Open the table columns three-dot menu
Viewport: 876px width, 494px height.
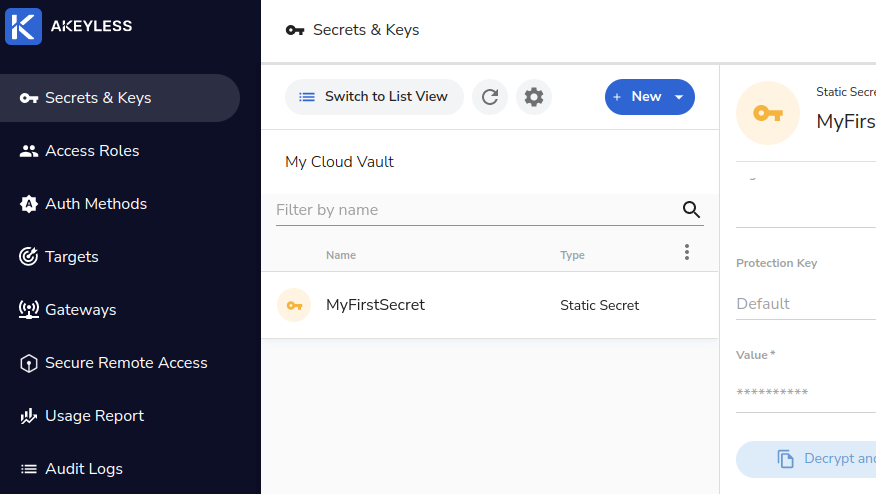coord(687,252)
